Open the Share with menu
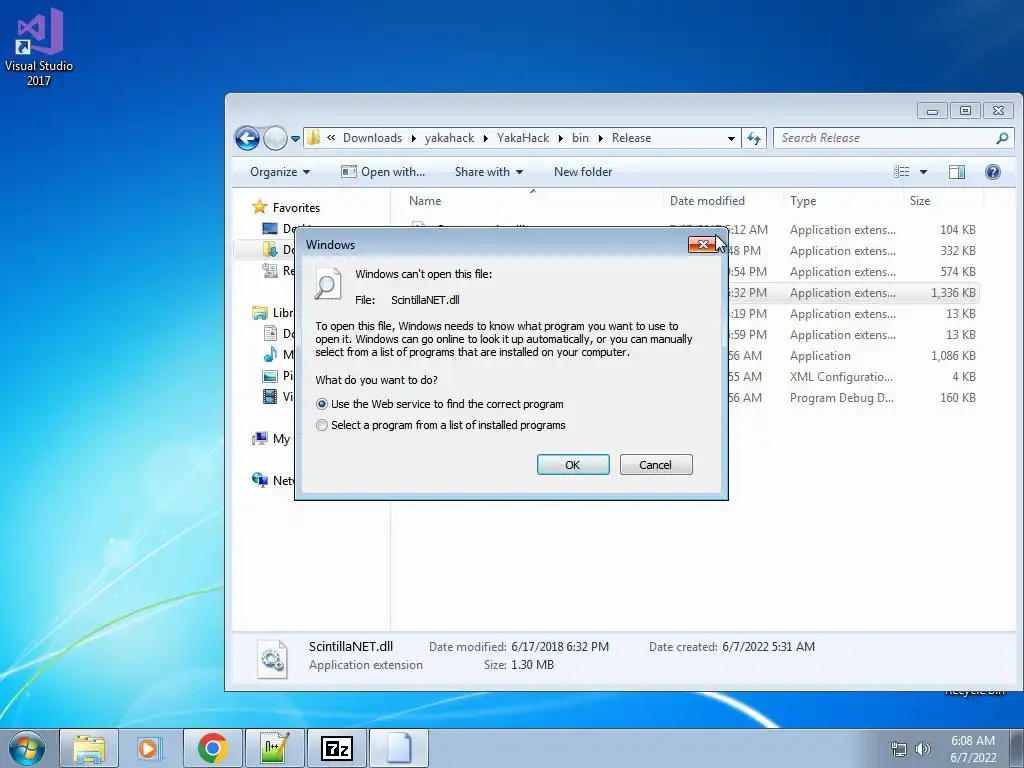 [x=488, y=172]
